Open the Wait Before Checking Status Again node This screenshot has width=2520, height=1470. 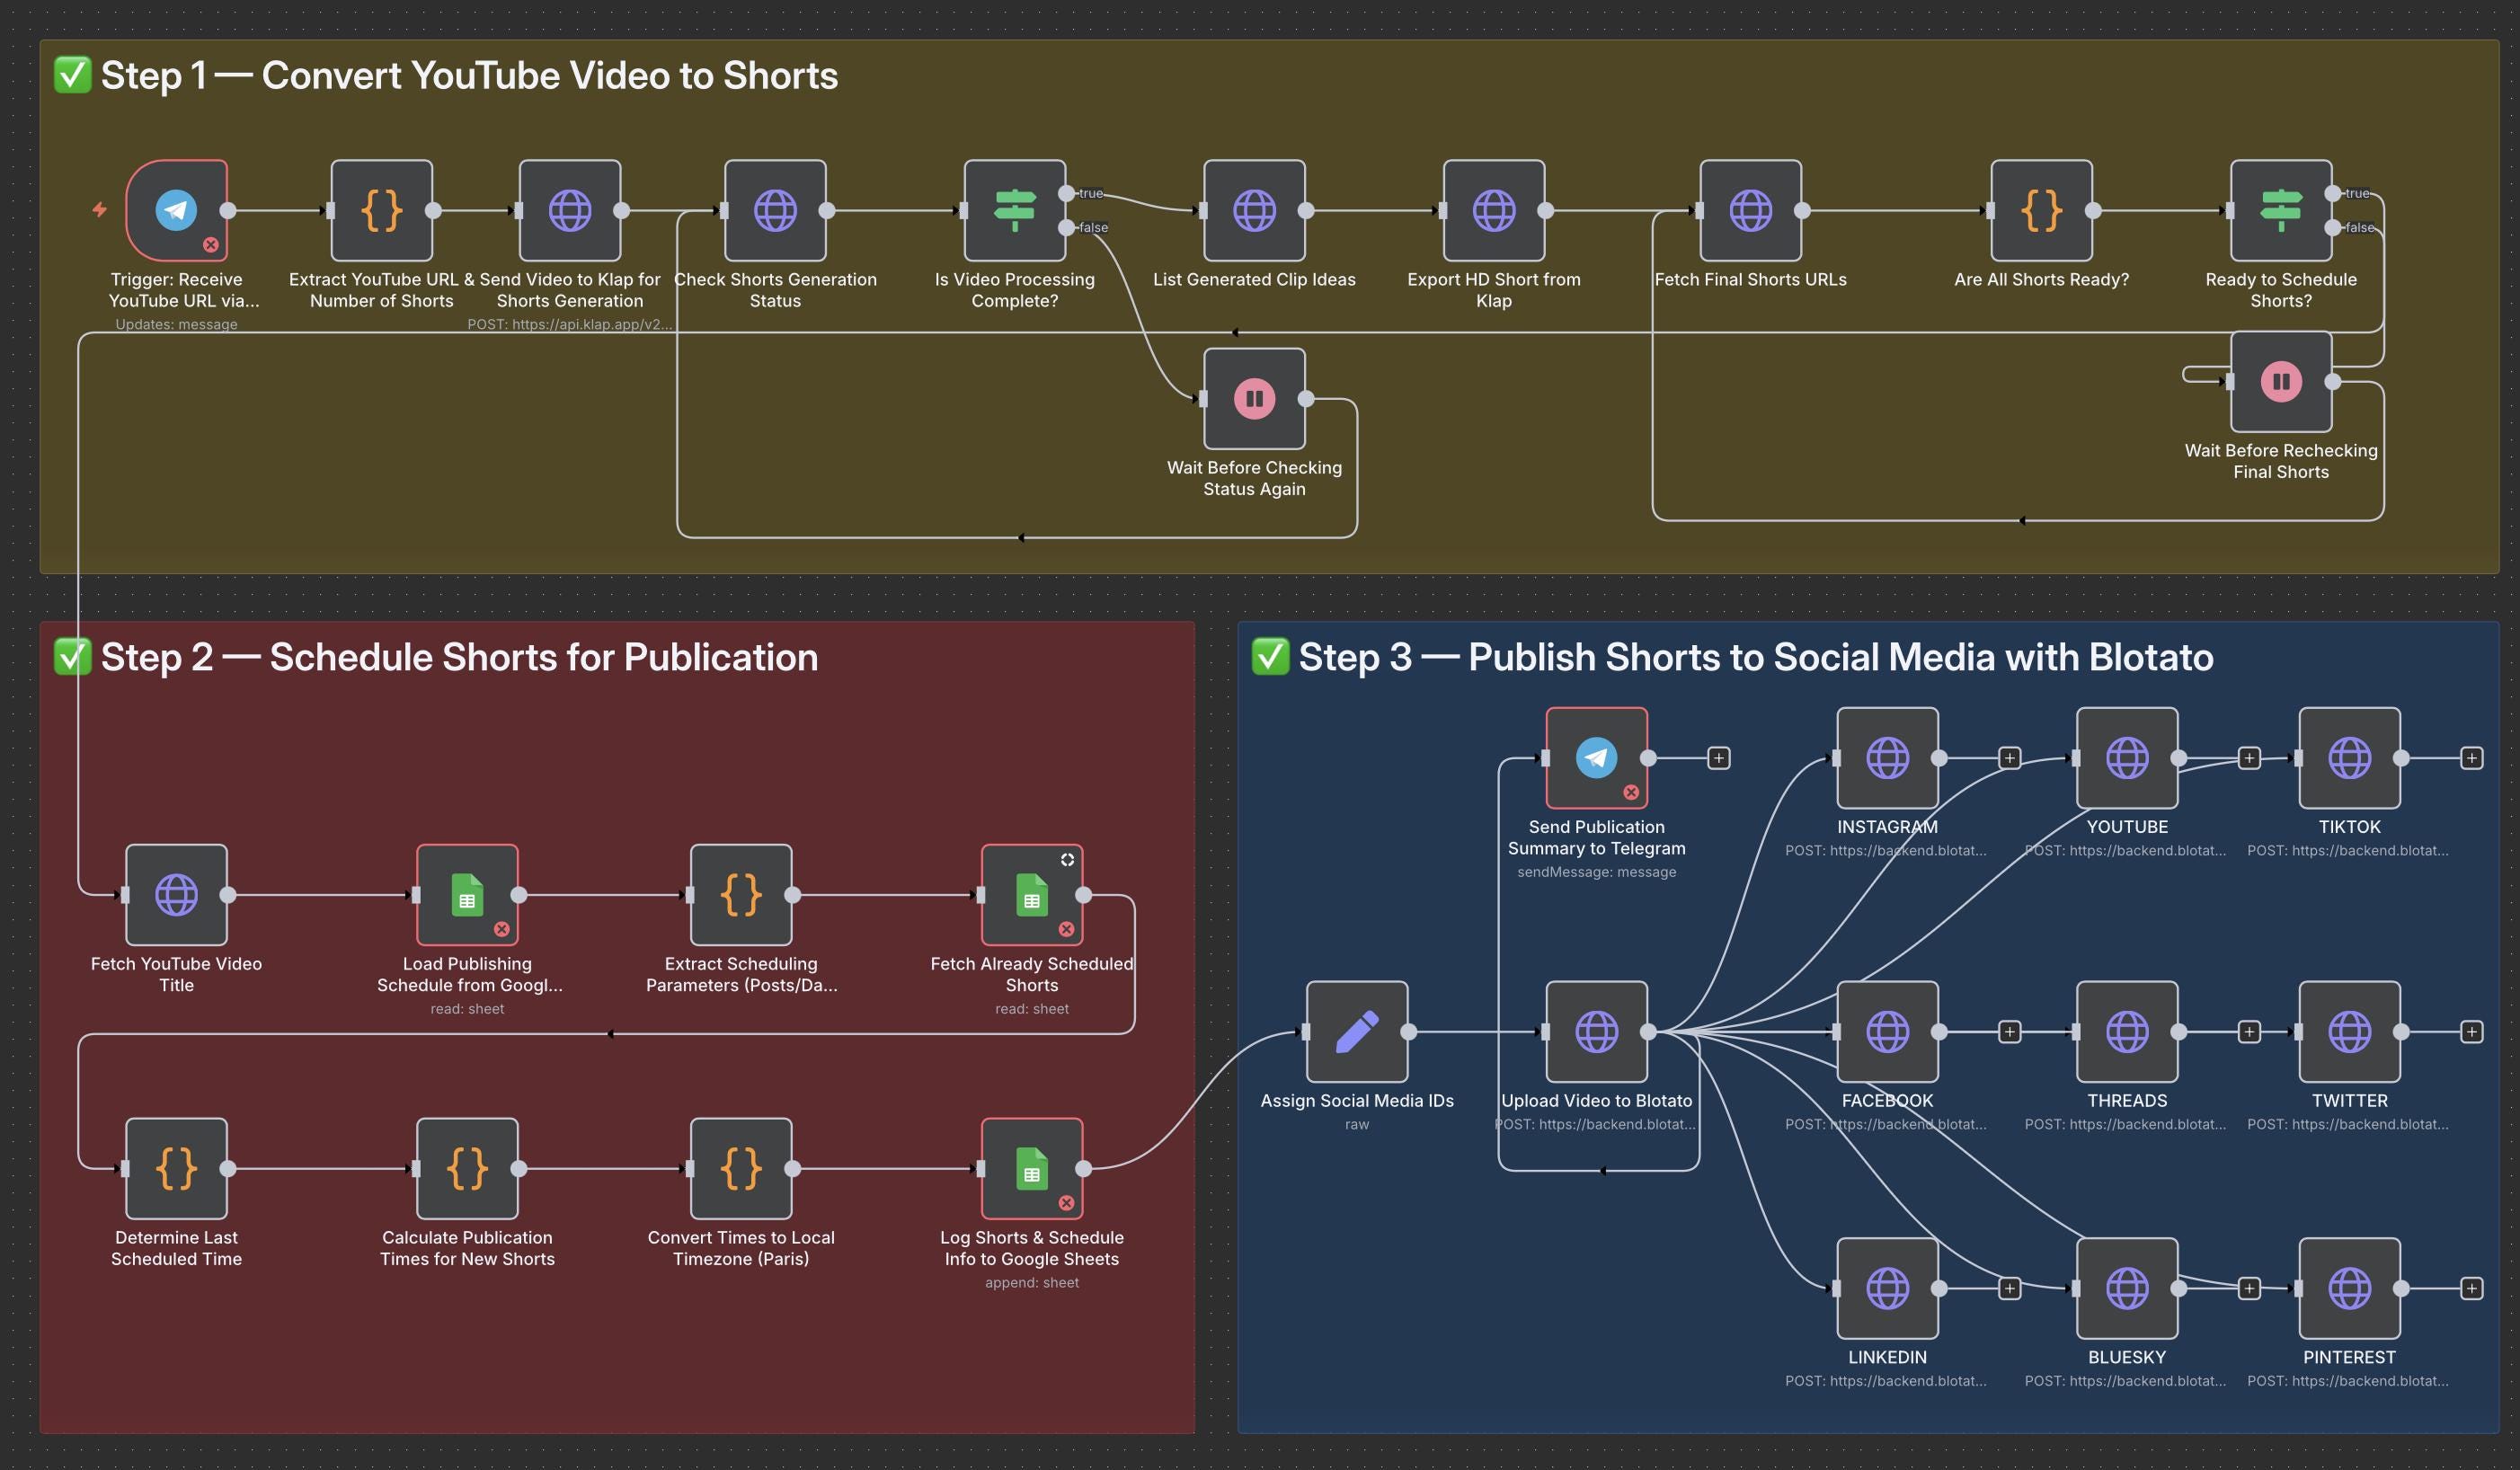pos(1254,398)
